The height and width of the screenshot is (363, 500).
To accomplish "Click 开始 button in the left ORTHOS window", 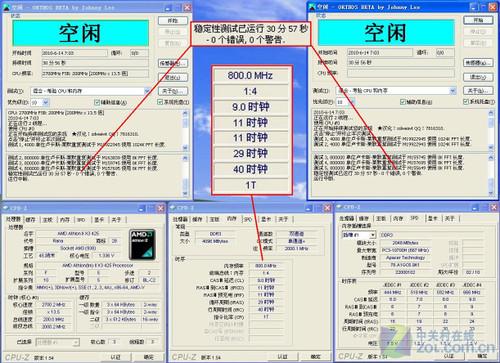I will pyautogui.click(x=173, y=21).
